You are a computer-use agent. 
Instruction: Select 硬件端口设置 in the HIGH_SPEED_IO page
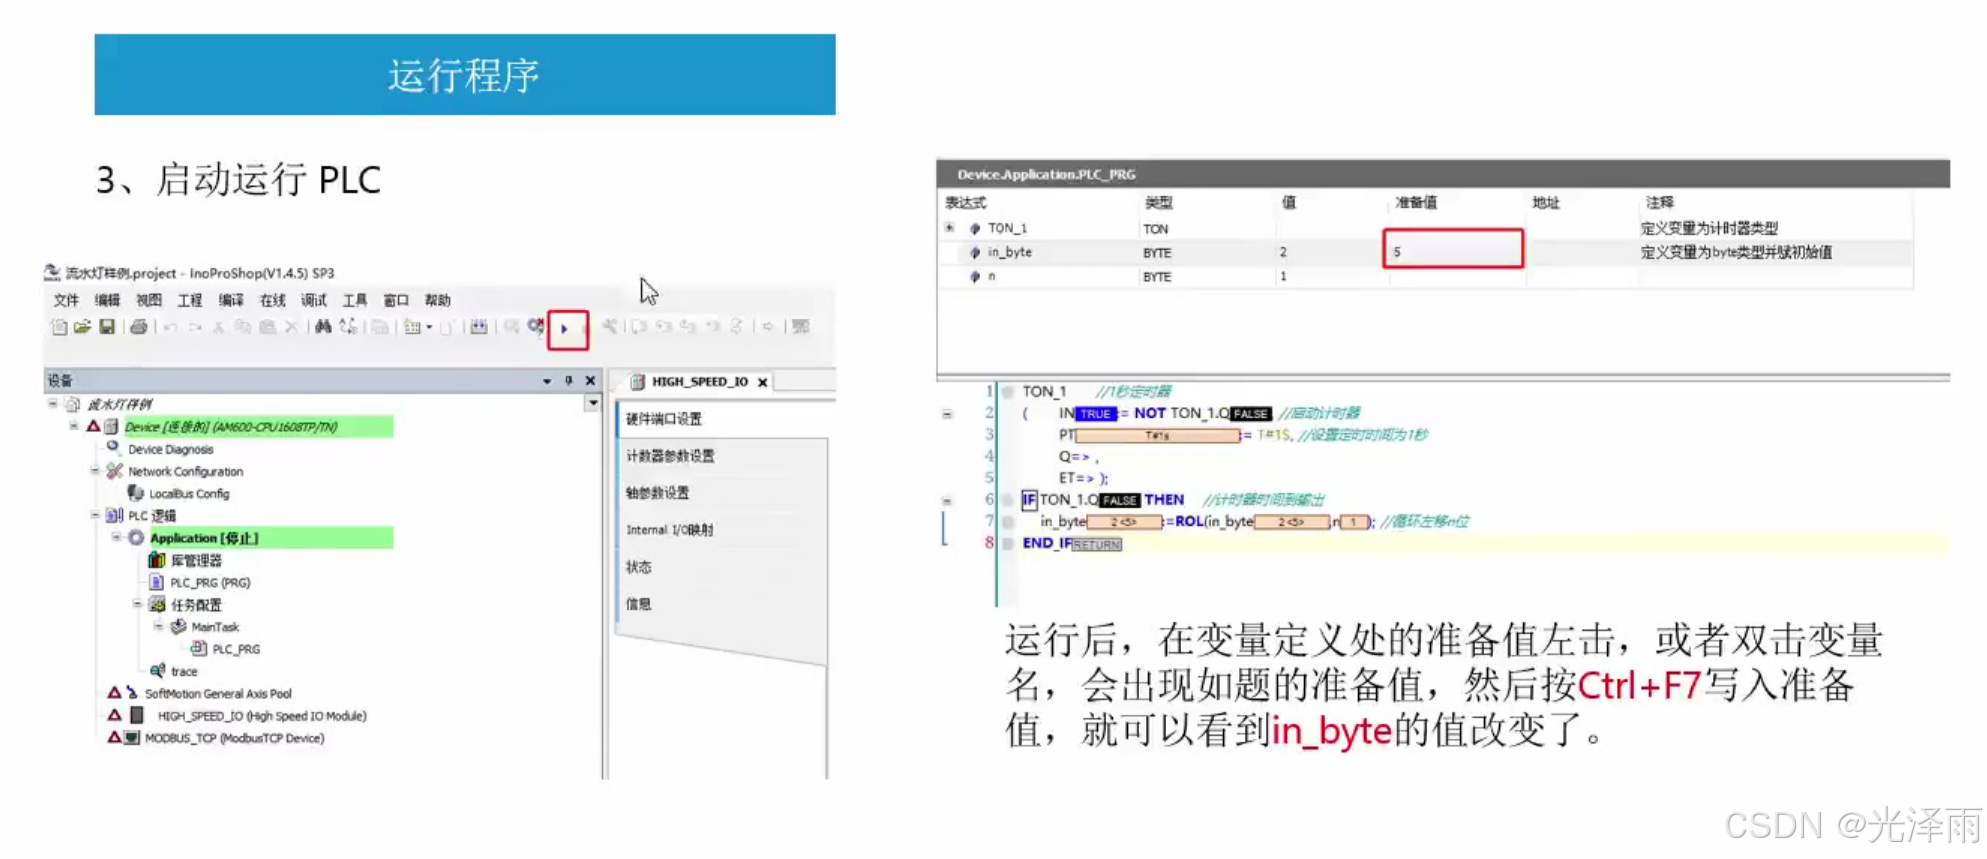[x=664, y=419]
